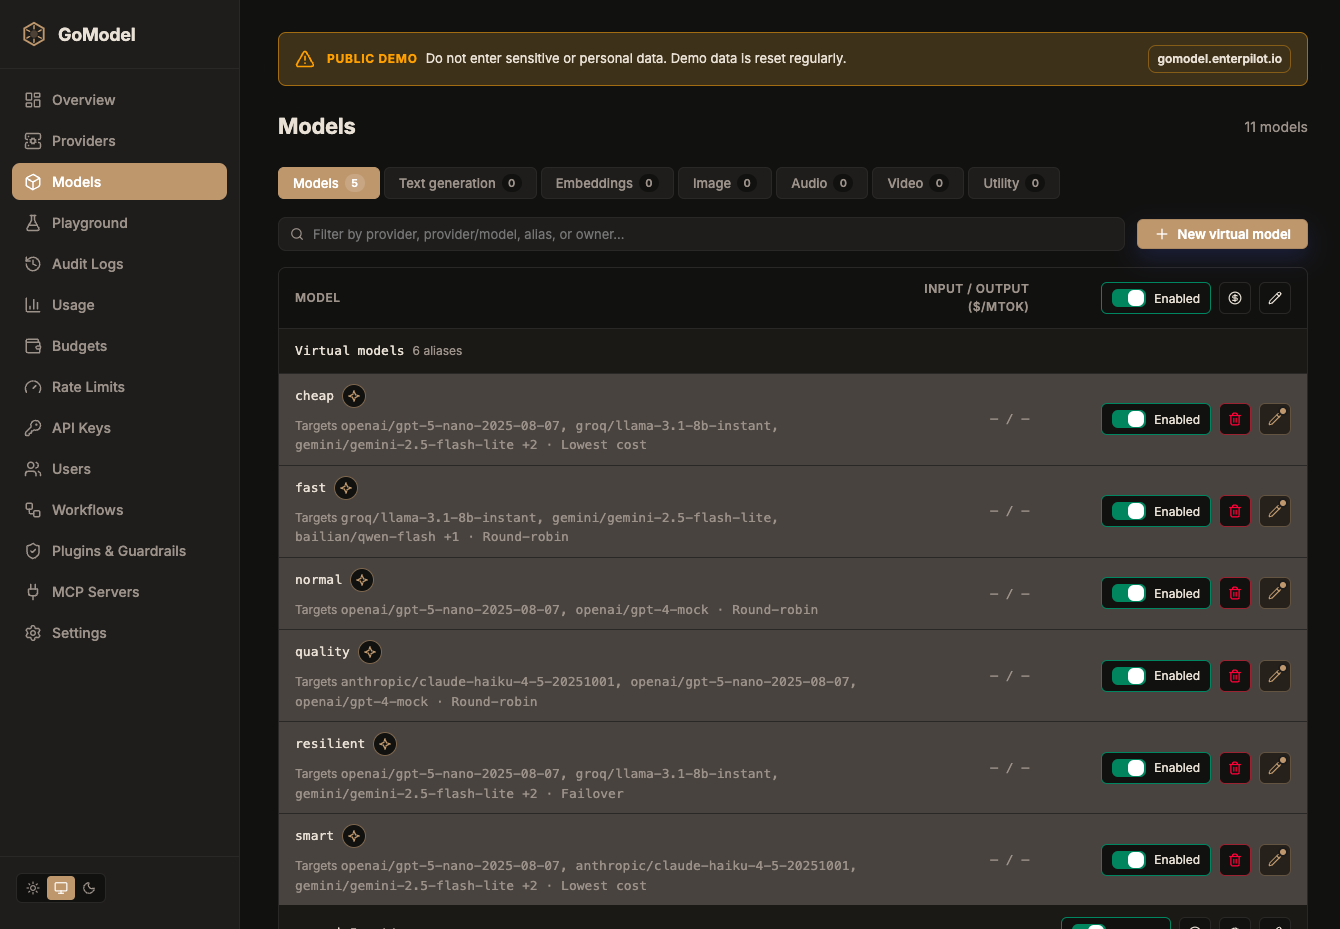Open the gomodel.enterpilot.io link
1340x929 pixels.
coord(1219,59)
